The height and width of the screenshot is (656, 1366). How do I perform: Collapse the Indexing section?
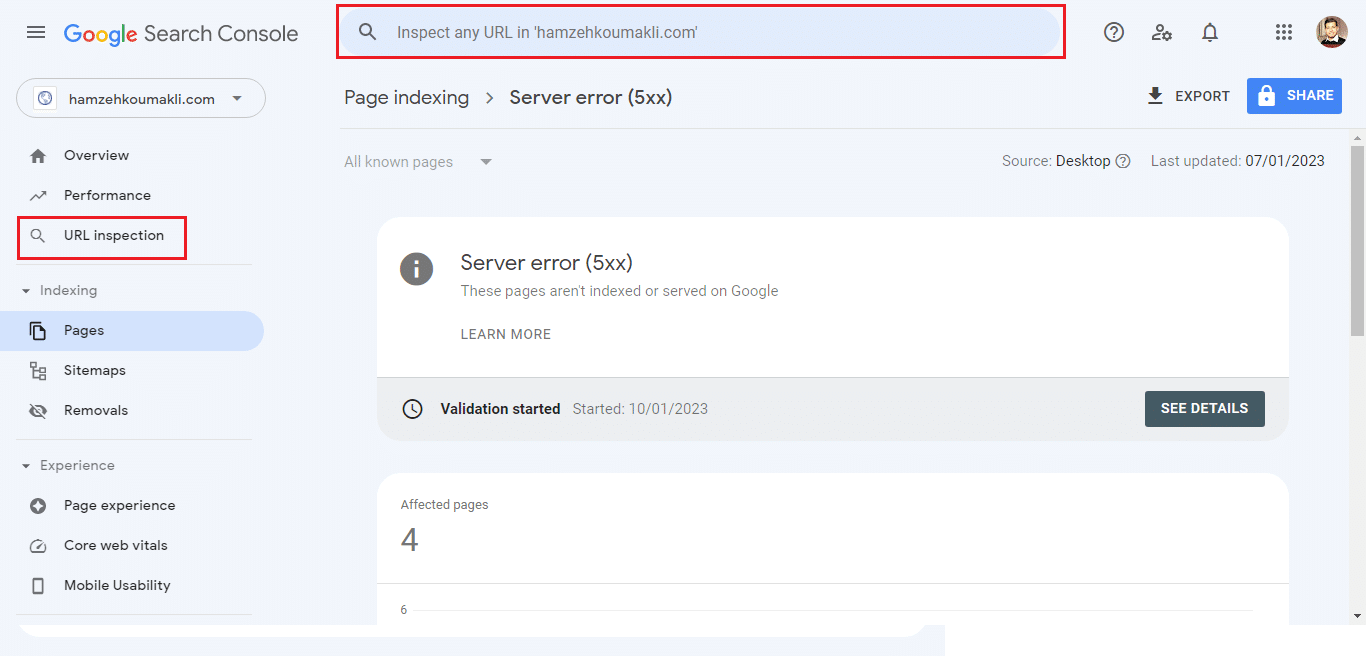point(27,291)
